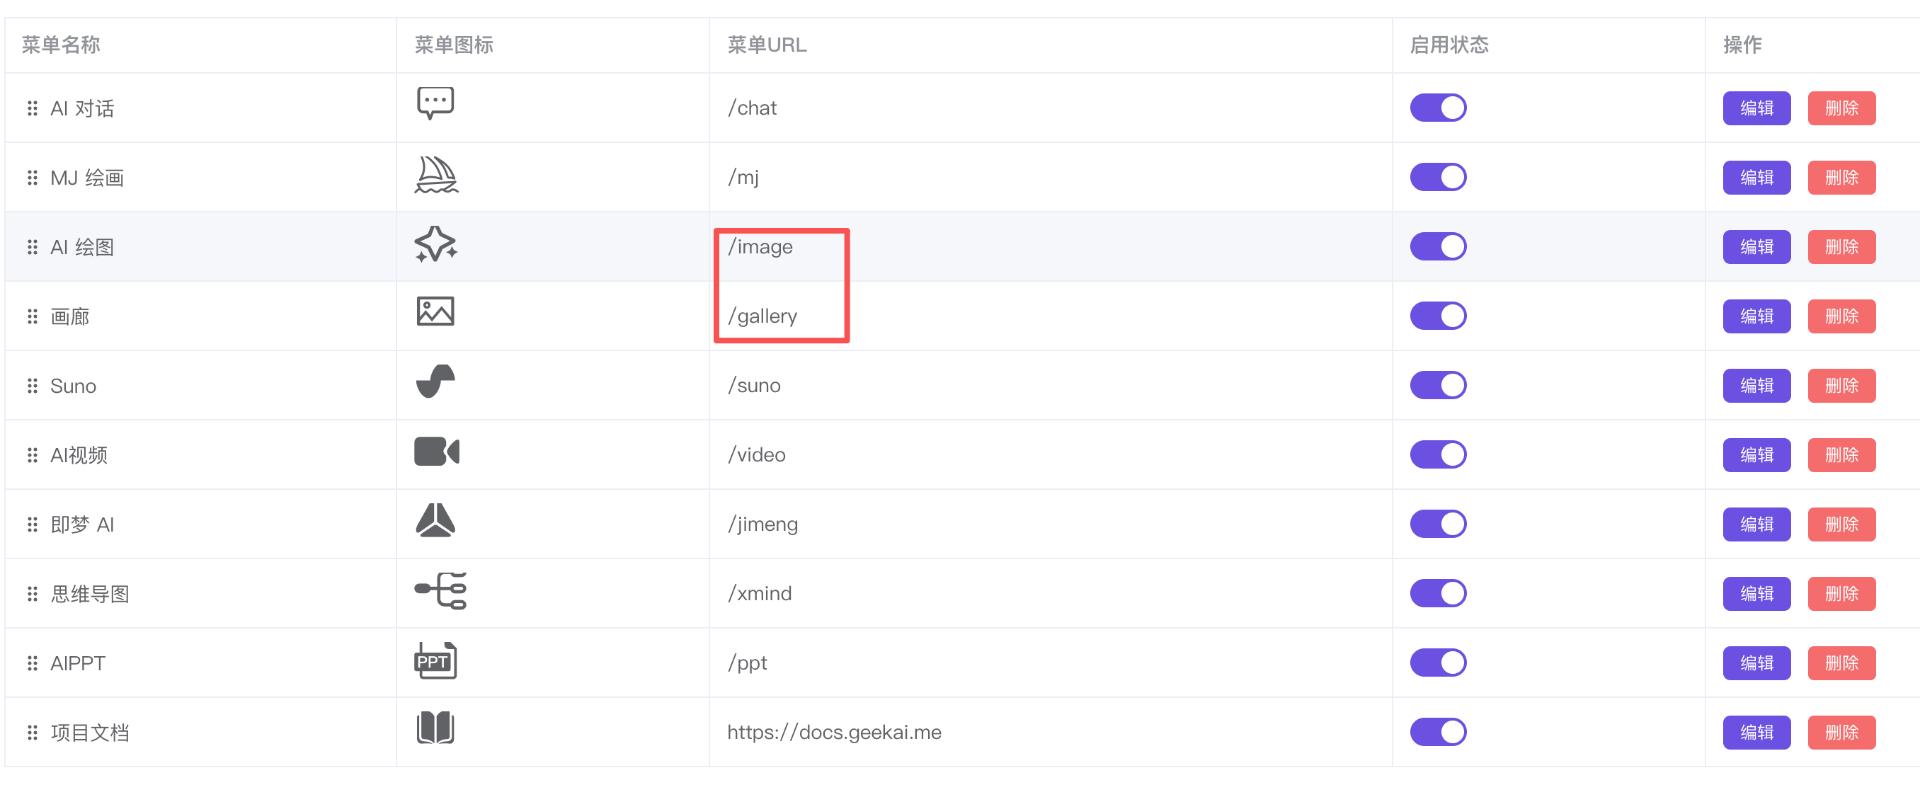Viewport: 1920px width, 797px height.
Task: Click the 即梦 AI triangle logo icon
Action: [x=435, y=521]
